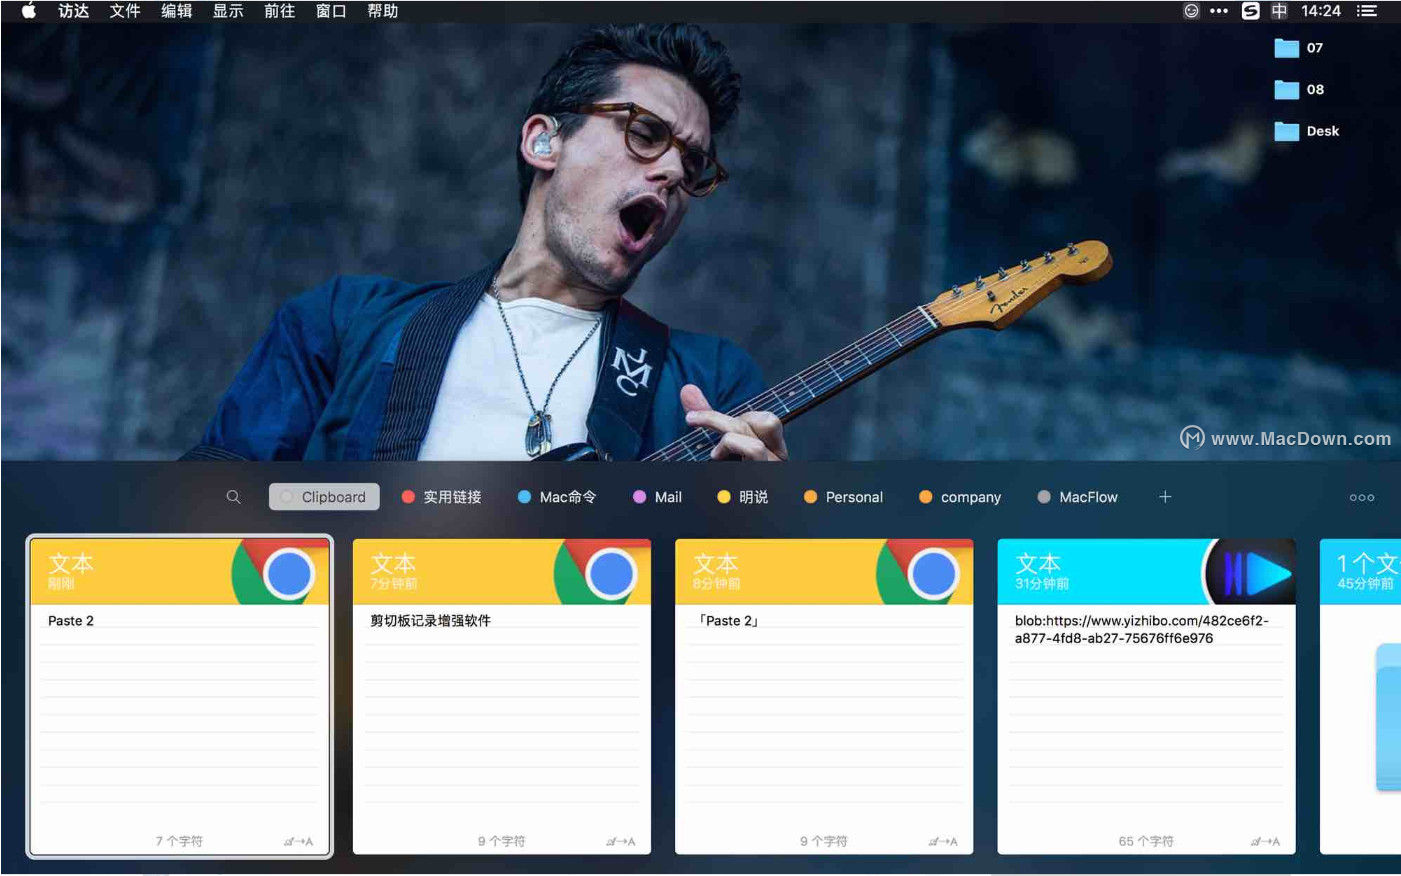Click Chrome icon on the 刚刚 card
The height and width of the screenshot is (876, 1401).
[282, 572]
